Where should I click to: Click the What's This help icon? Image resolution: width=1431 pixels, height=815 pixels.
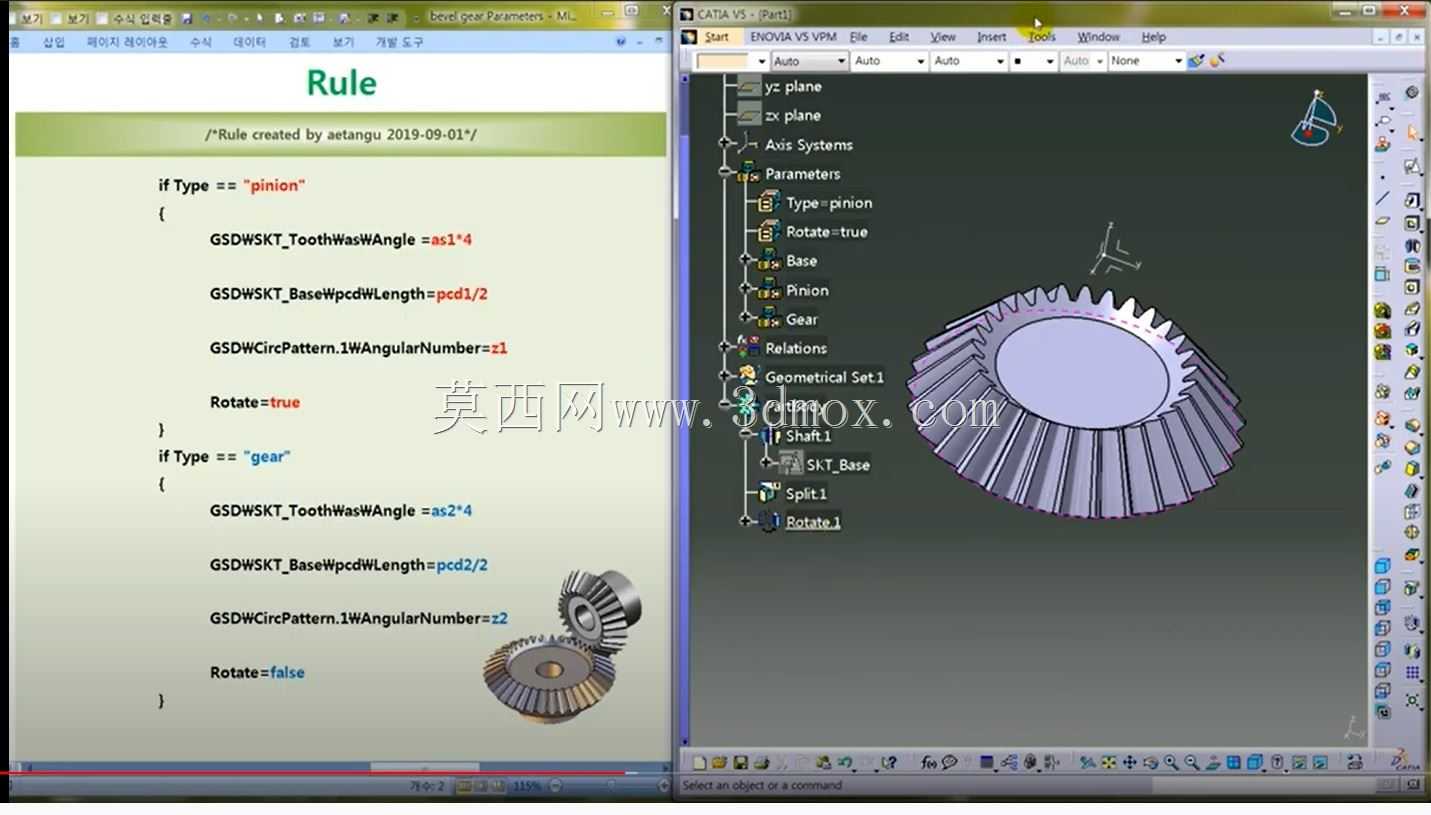pos(890,763)
